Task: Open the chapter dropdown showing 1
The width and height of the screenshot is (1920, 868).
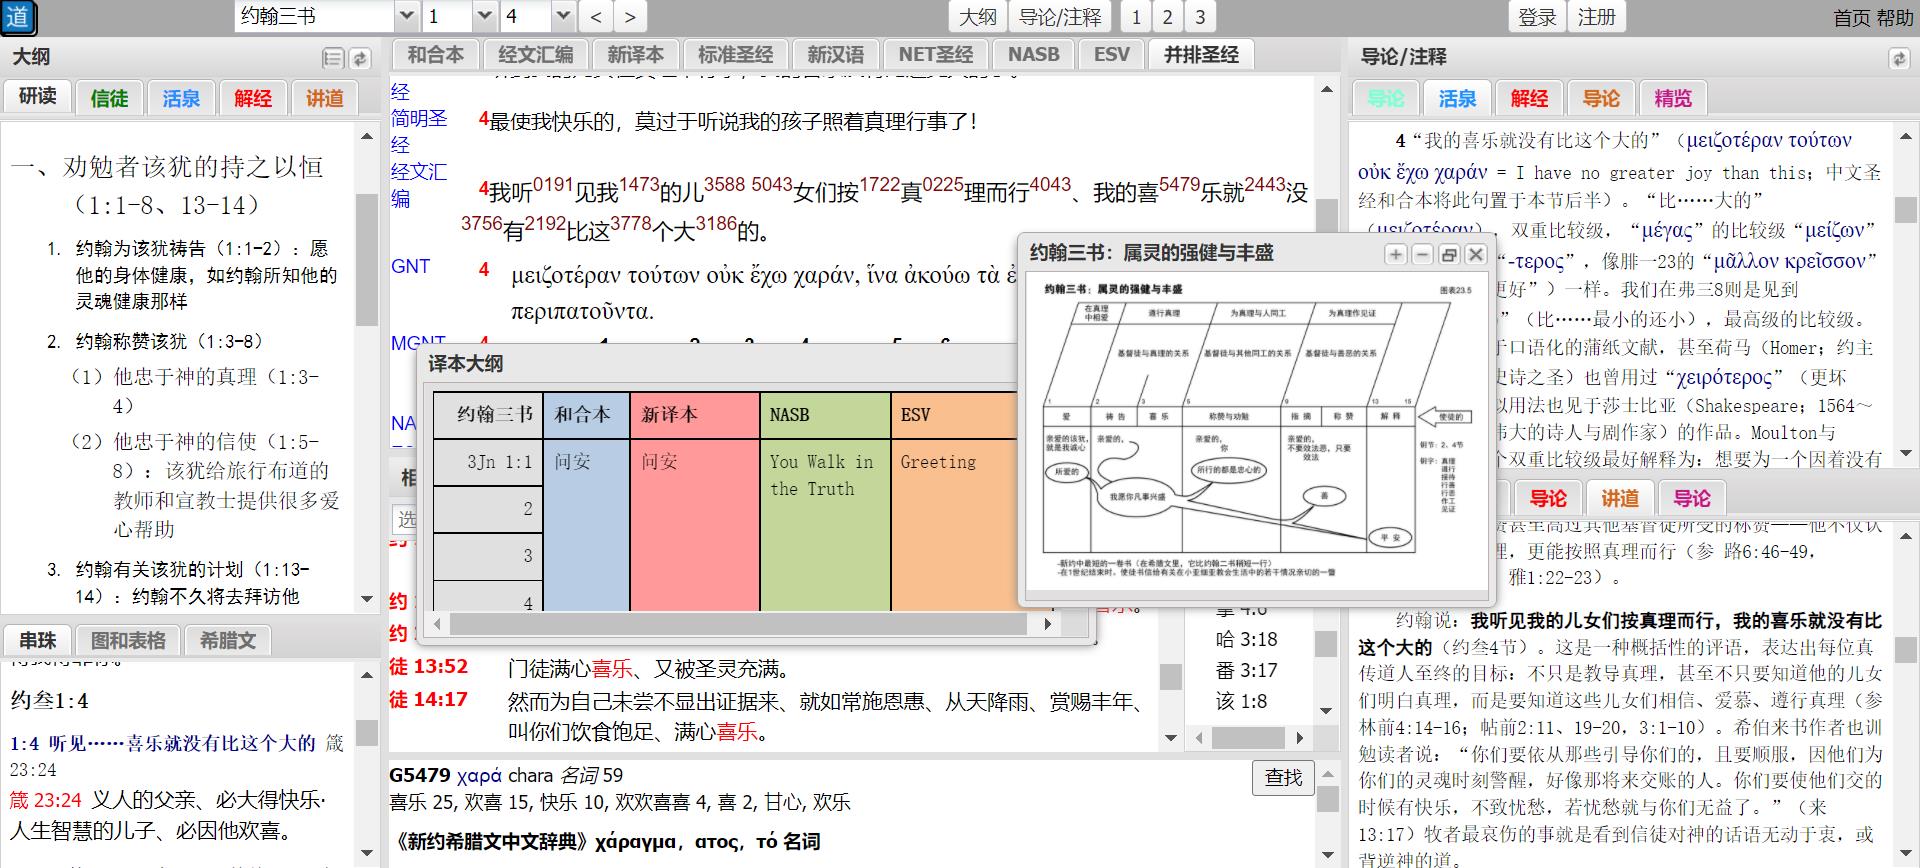Action: coord(485,17)
